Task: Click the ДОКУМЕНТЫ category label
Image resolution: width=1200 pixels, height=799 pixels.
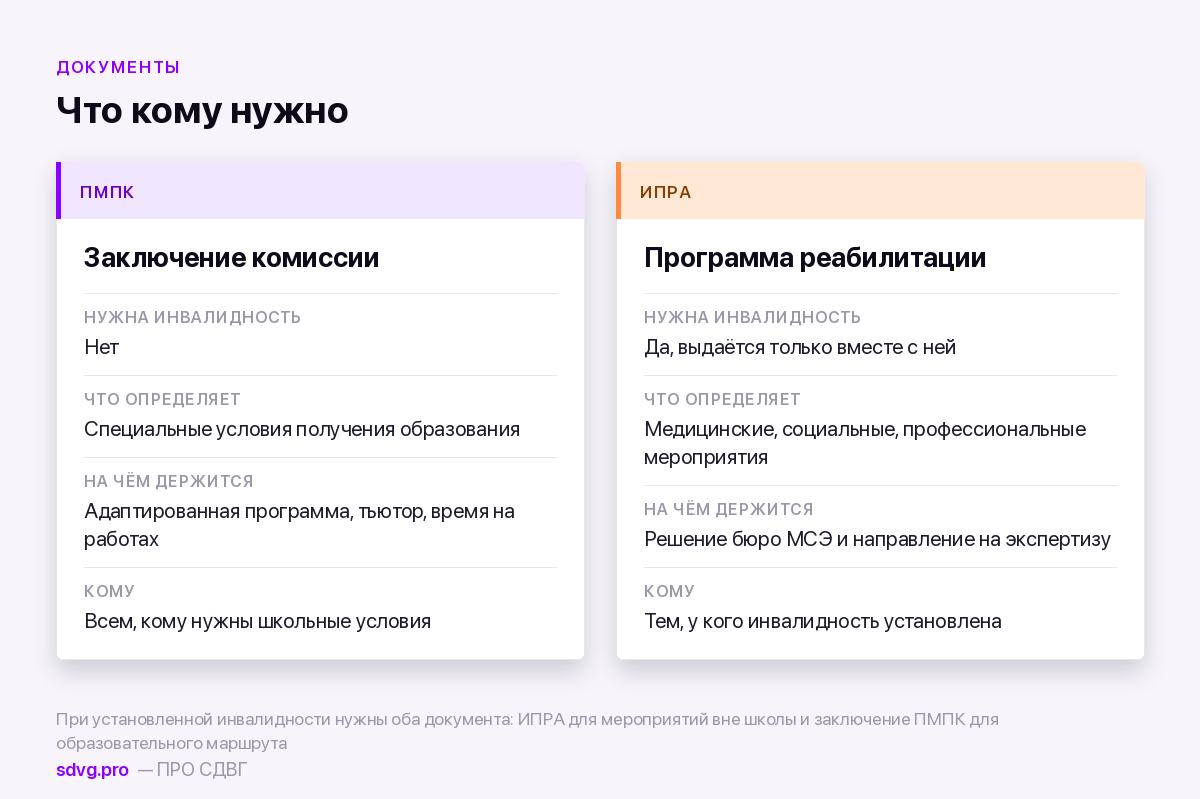Action: click(118, 68)
